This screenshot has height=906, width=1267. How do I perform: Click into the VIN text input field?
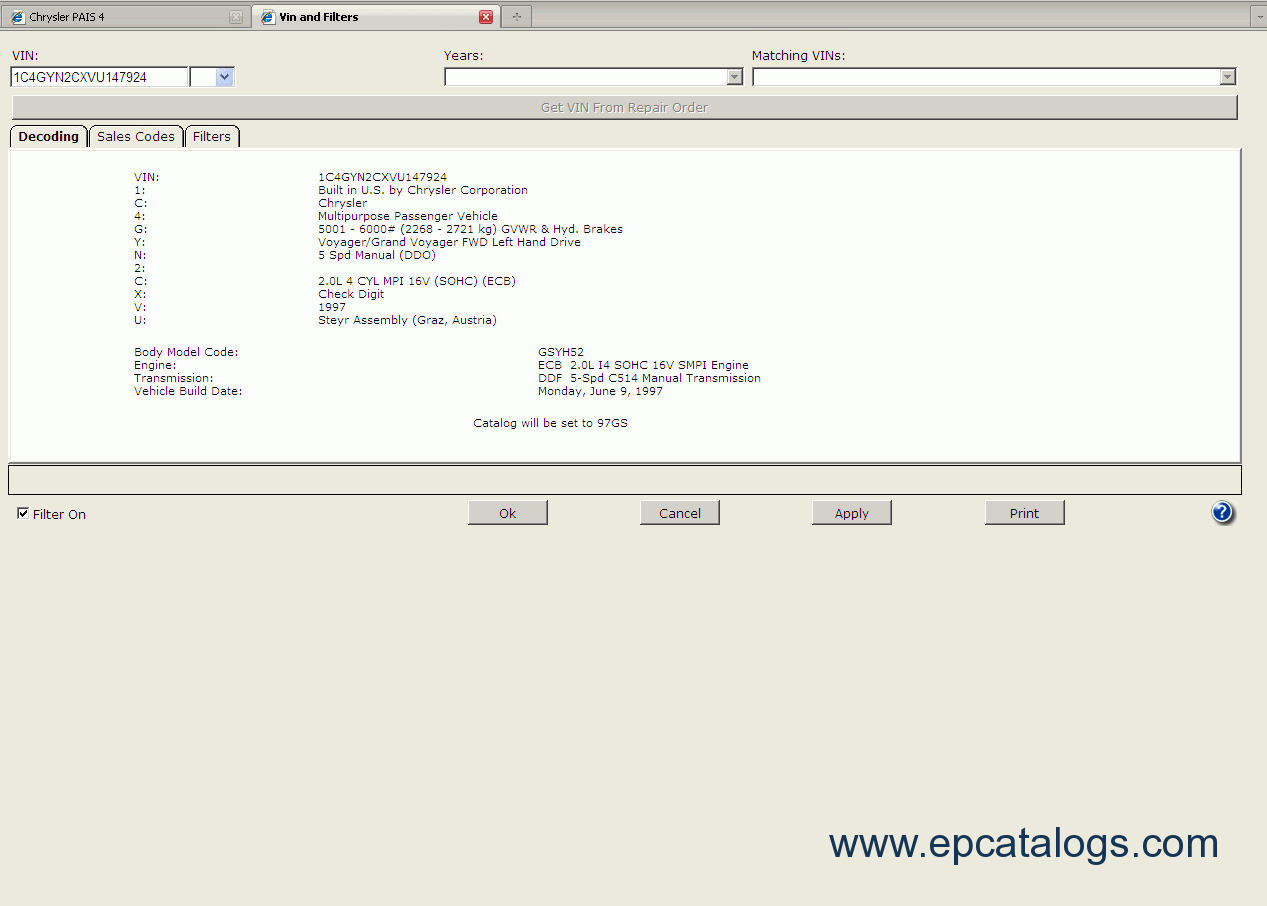click(98, 77)
